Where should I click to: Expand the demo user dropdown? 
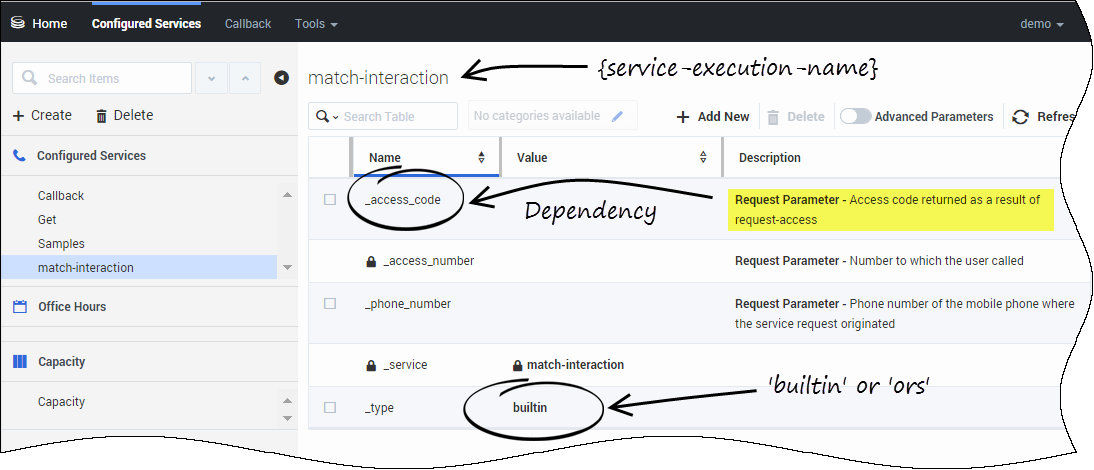1041,23
